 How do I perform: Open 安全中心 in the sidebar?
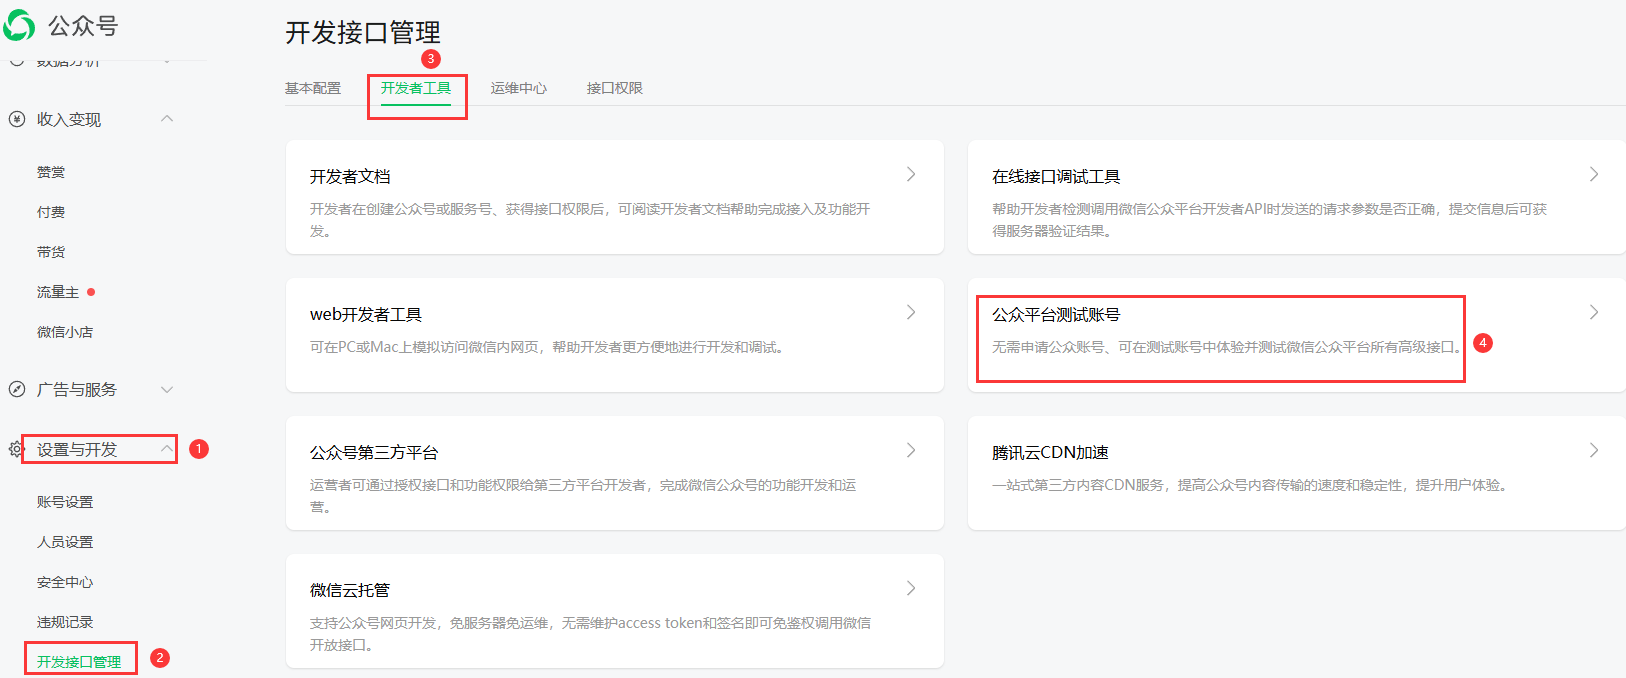point(65,582)
